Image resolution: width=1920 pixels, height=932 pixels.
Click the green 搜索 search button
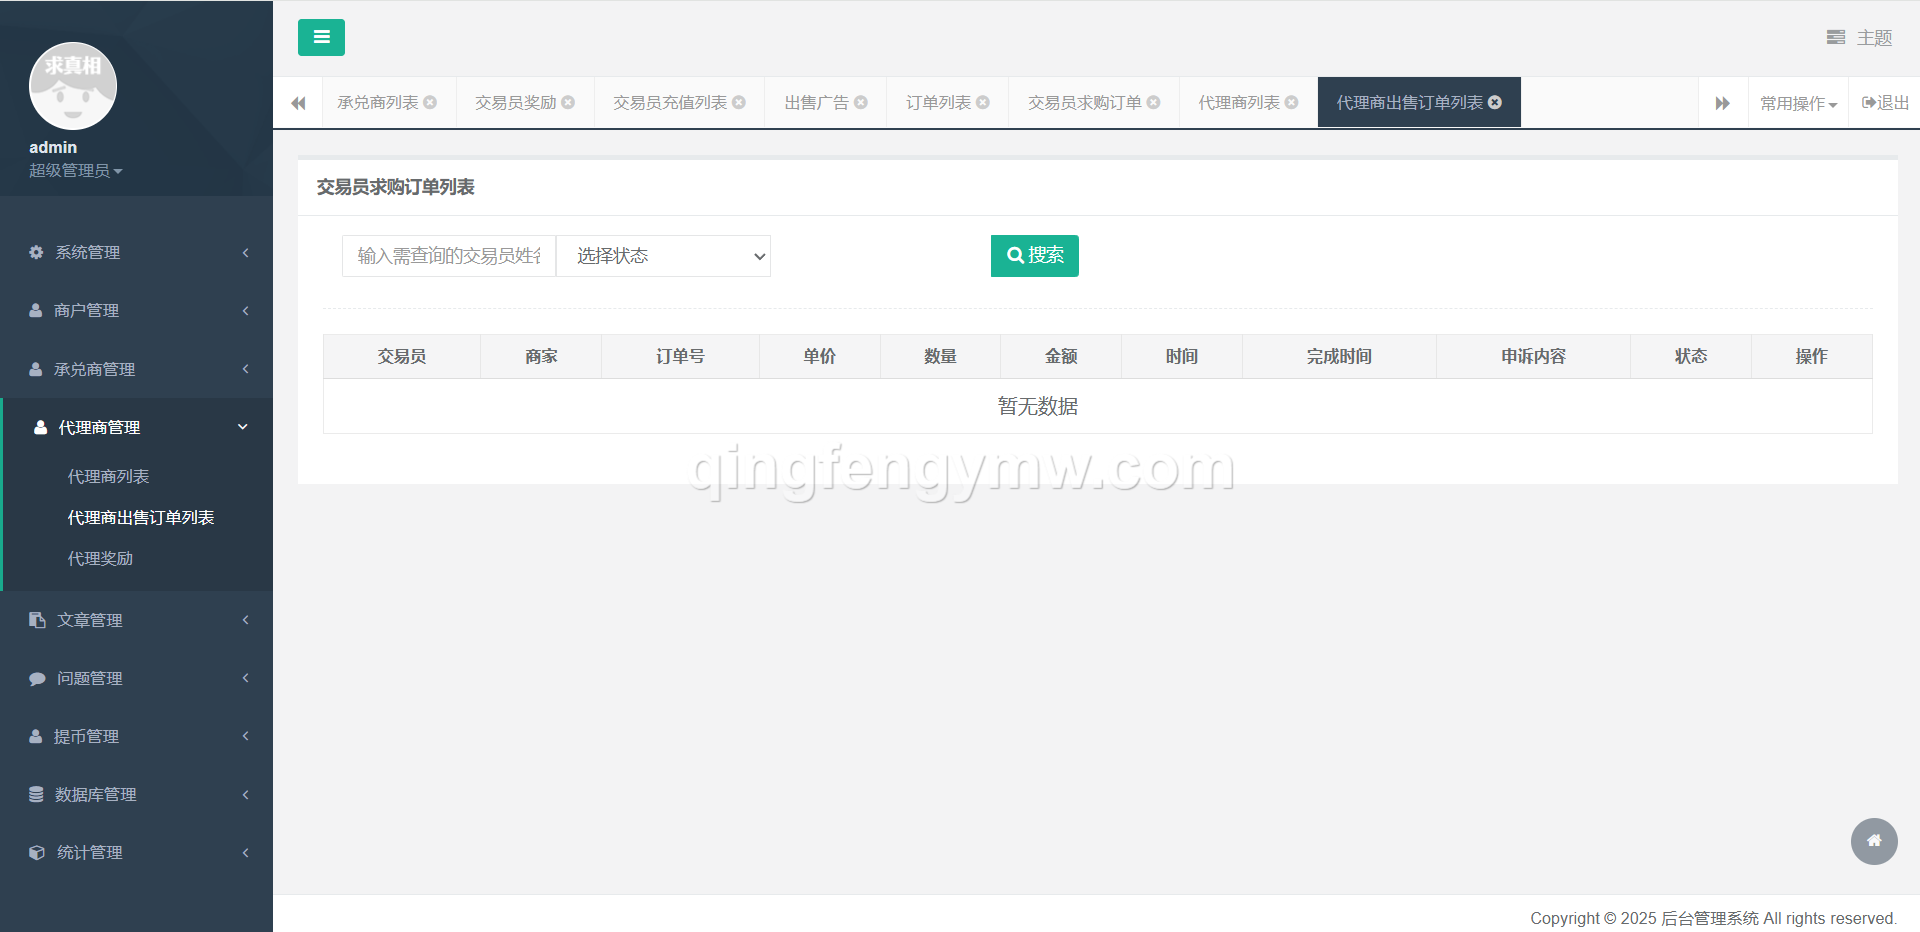[1035, 255]
